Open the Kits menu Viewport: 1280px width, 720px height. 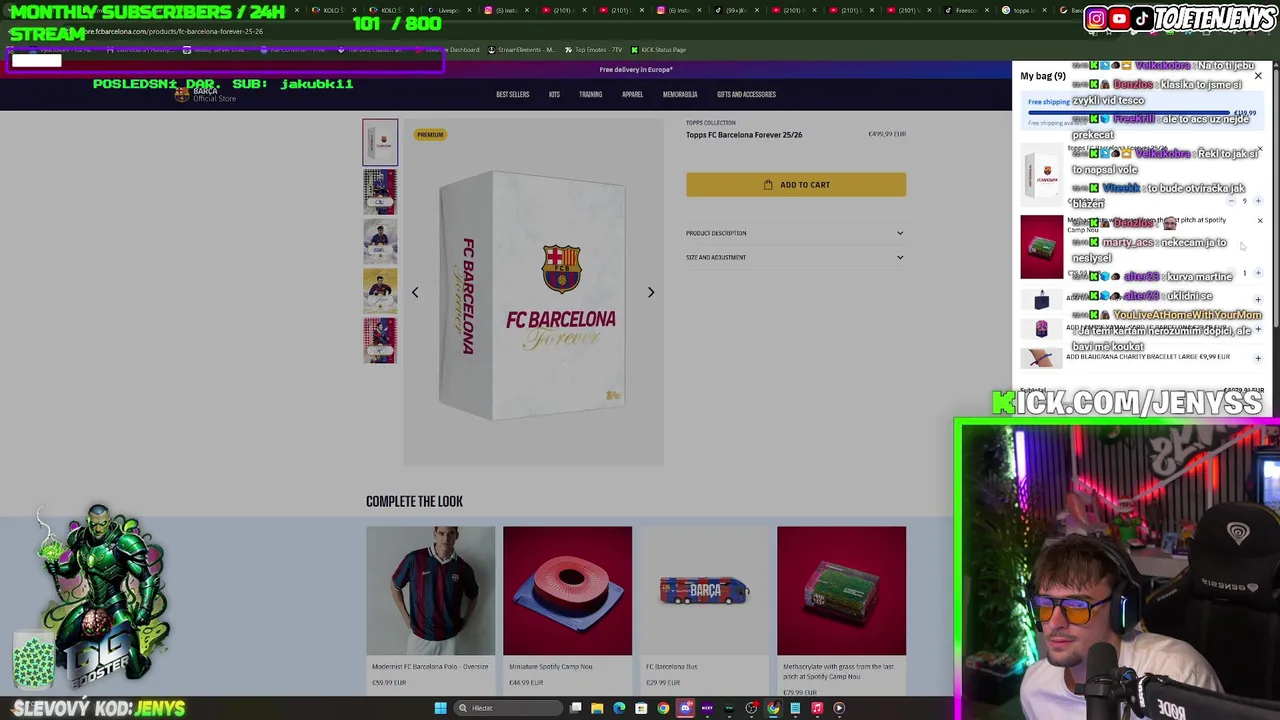[554, 94]
